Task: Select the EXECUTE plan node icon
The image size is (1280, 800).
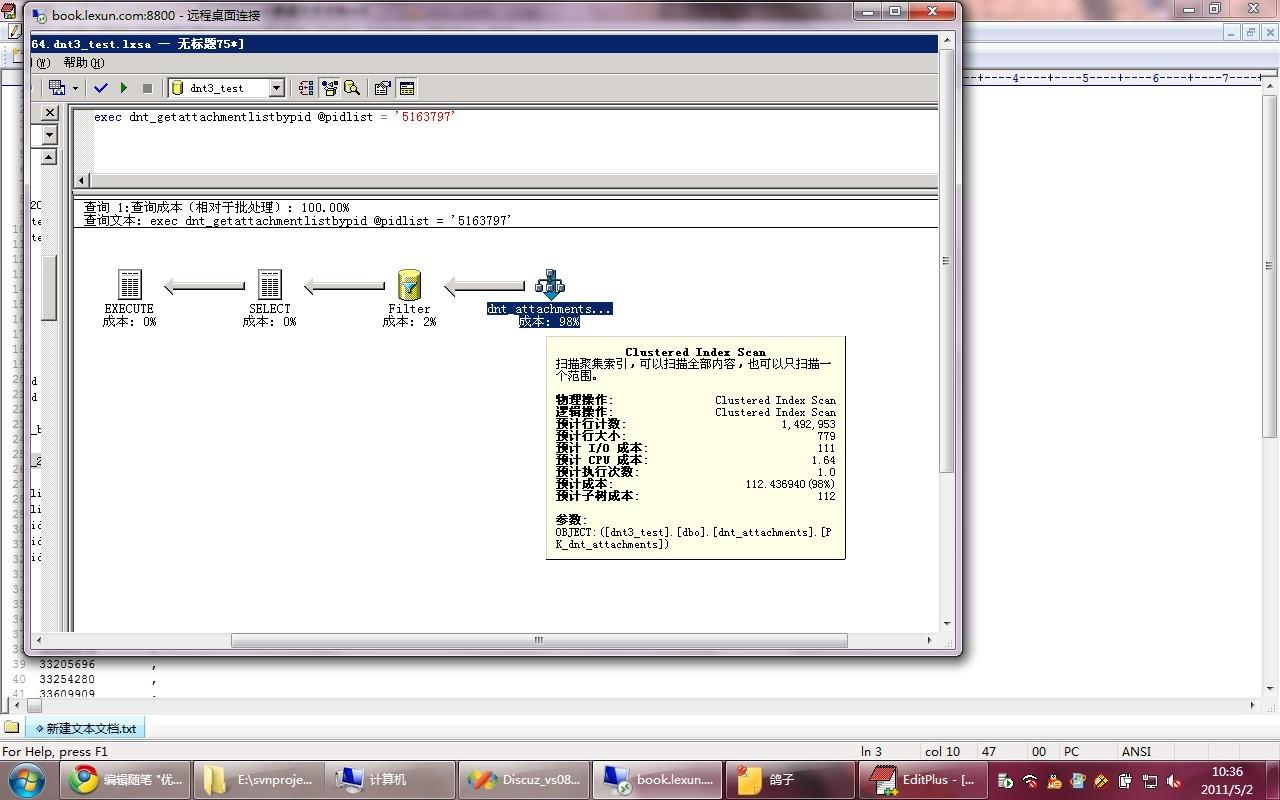Action: (x=129, y=285)
